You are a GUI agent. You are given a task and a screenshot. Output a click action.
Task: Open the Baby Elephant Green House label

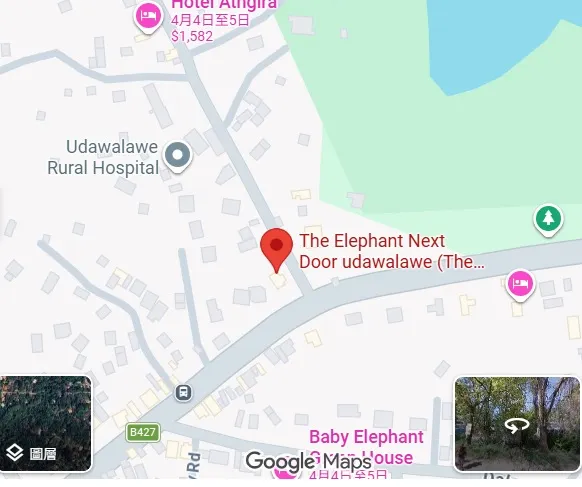366,447
